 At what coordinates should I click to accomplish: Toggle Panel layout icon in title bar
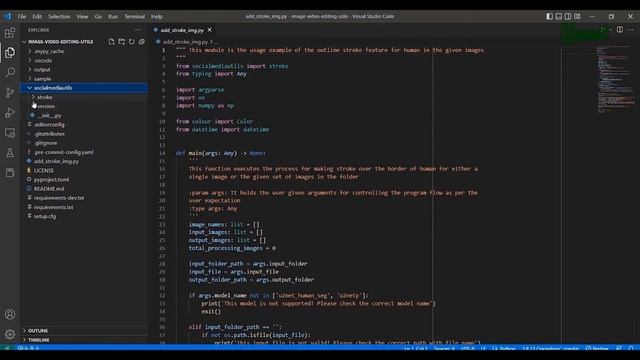coord(559,16)
